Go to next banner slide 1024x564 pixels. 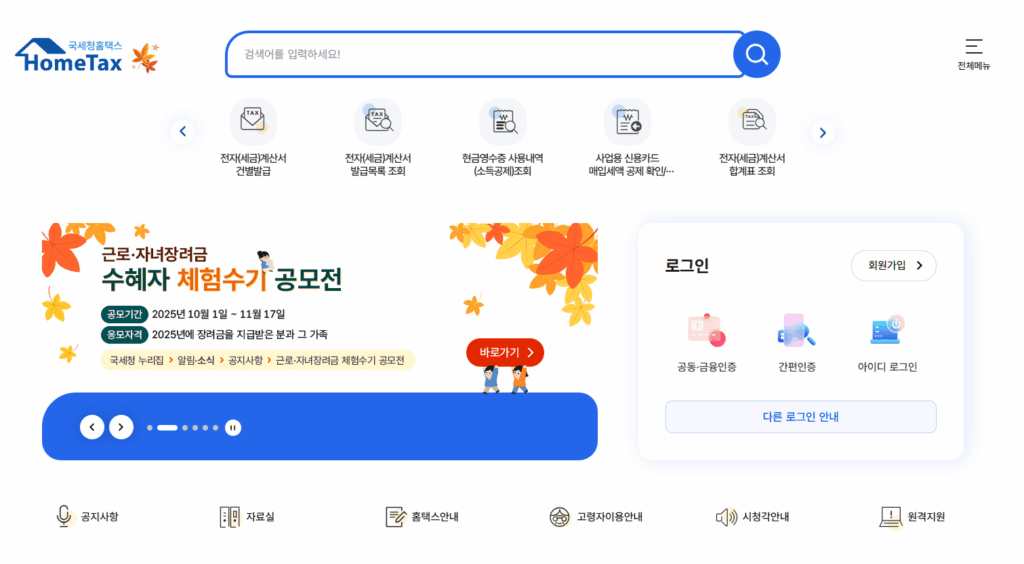click(x=121, y=427)
